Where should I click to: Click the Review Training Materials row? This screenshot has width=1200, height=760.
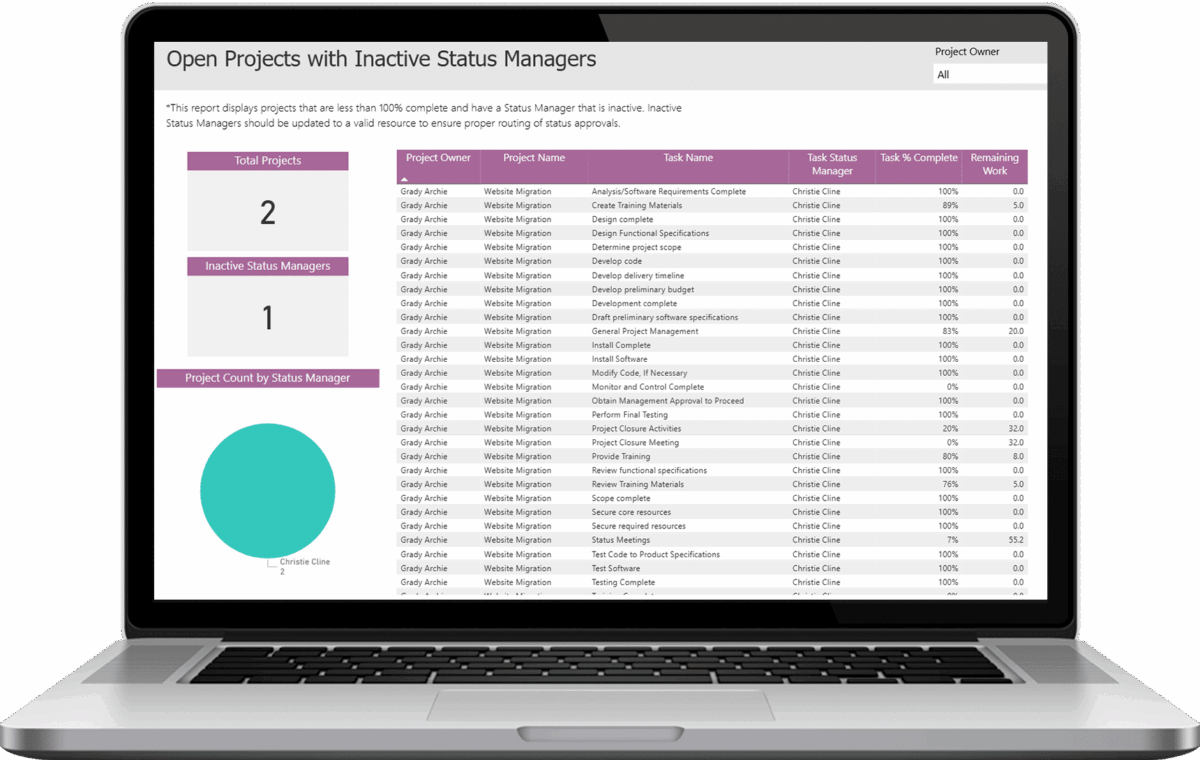point(712,484)
